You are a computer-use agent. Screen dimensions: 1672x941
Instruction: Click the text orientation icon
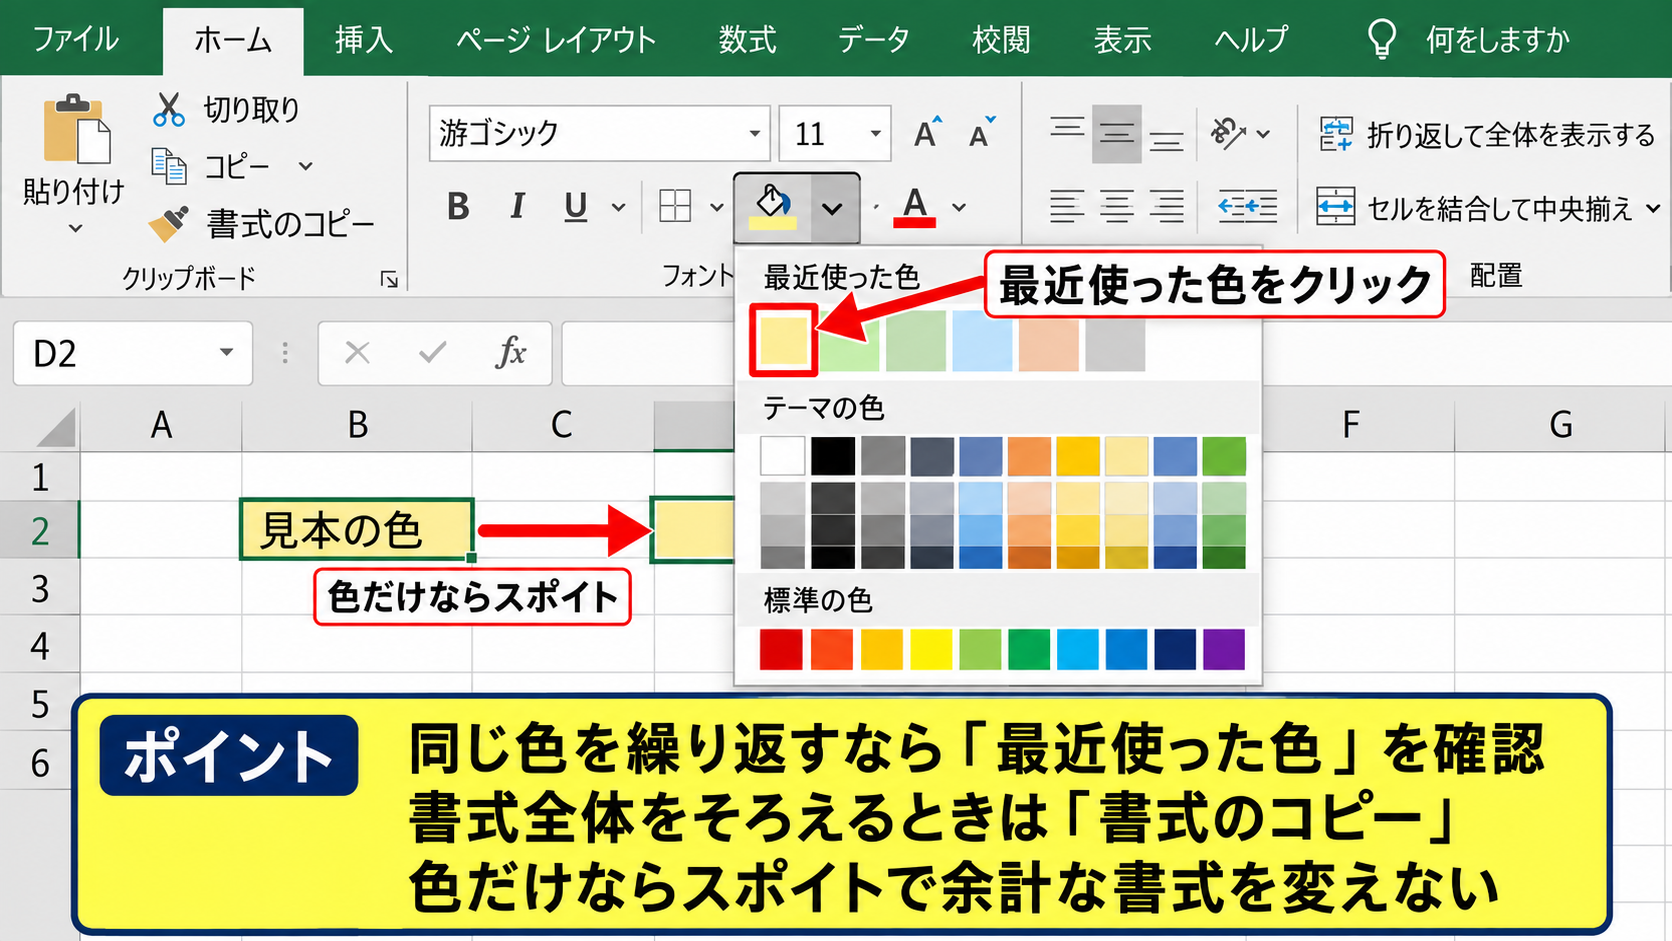(1227, 133)
